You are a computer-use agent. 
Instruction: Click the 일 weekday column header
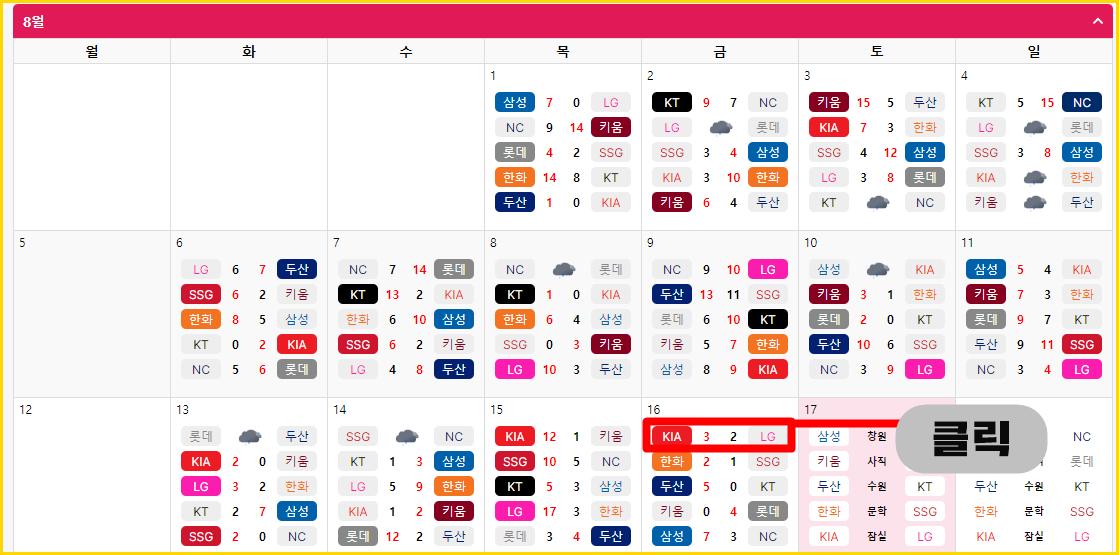coord(1033,51)
